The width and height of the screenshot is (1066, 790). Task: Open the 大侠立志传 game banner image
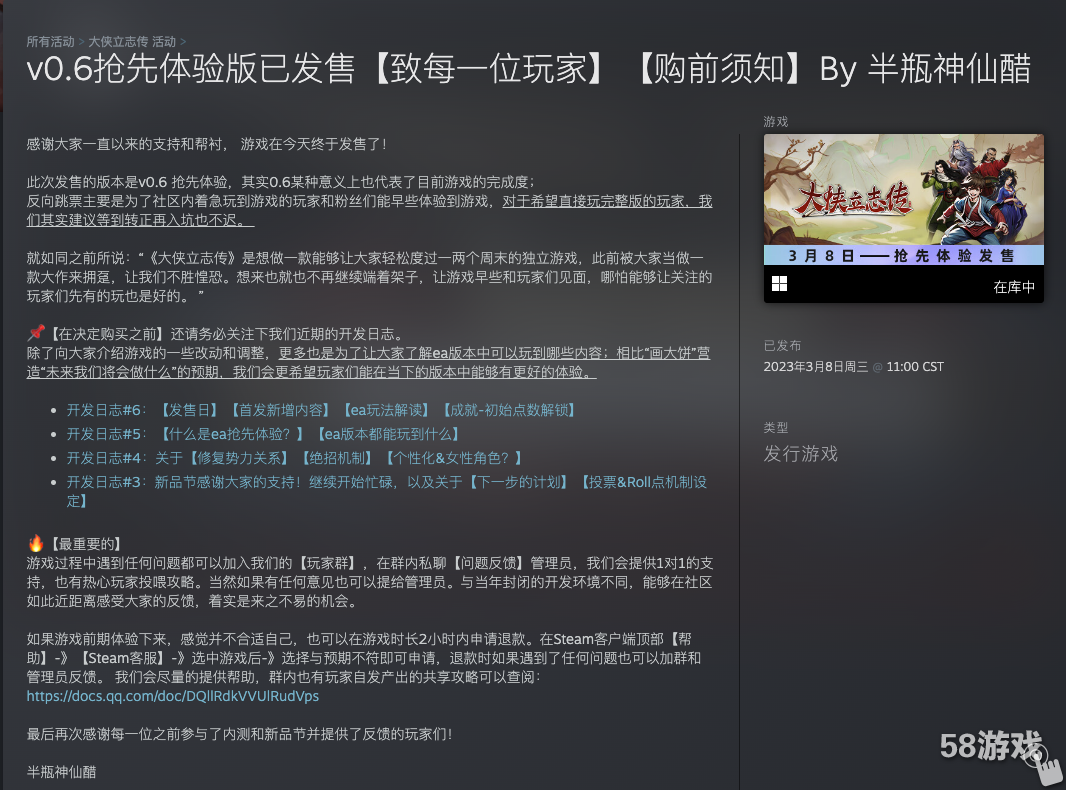point(903,199)
